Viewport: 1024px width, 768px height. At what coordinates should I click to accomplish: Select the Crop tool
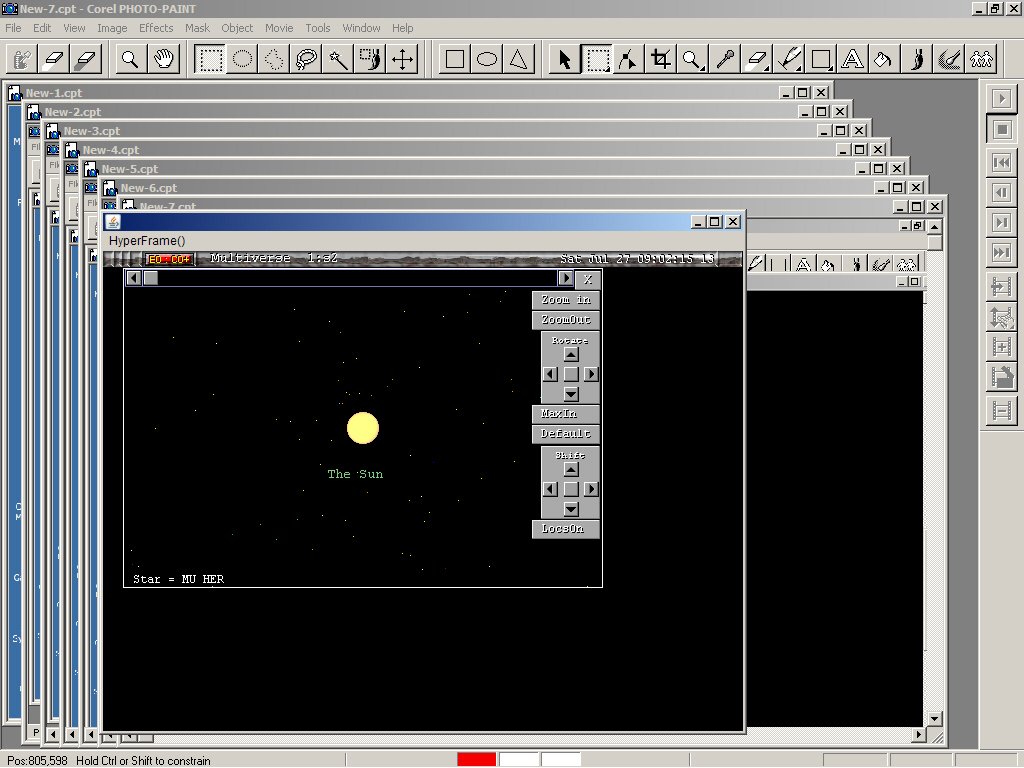[x=660, y=60]
